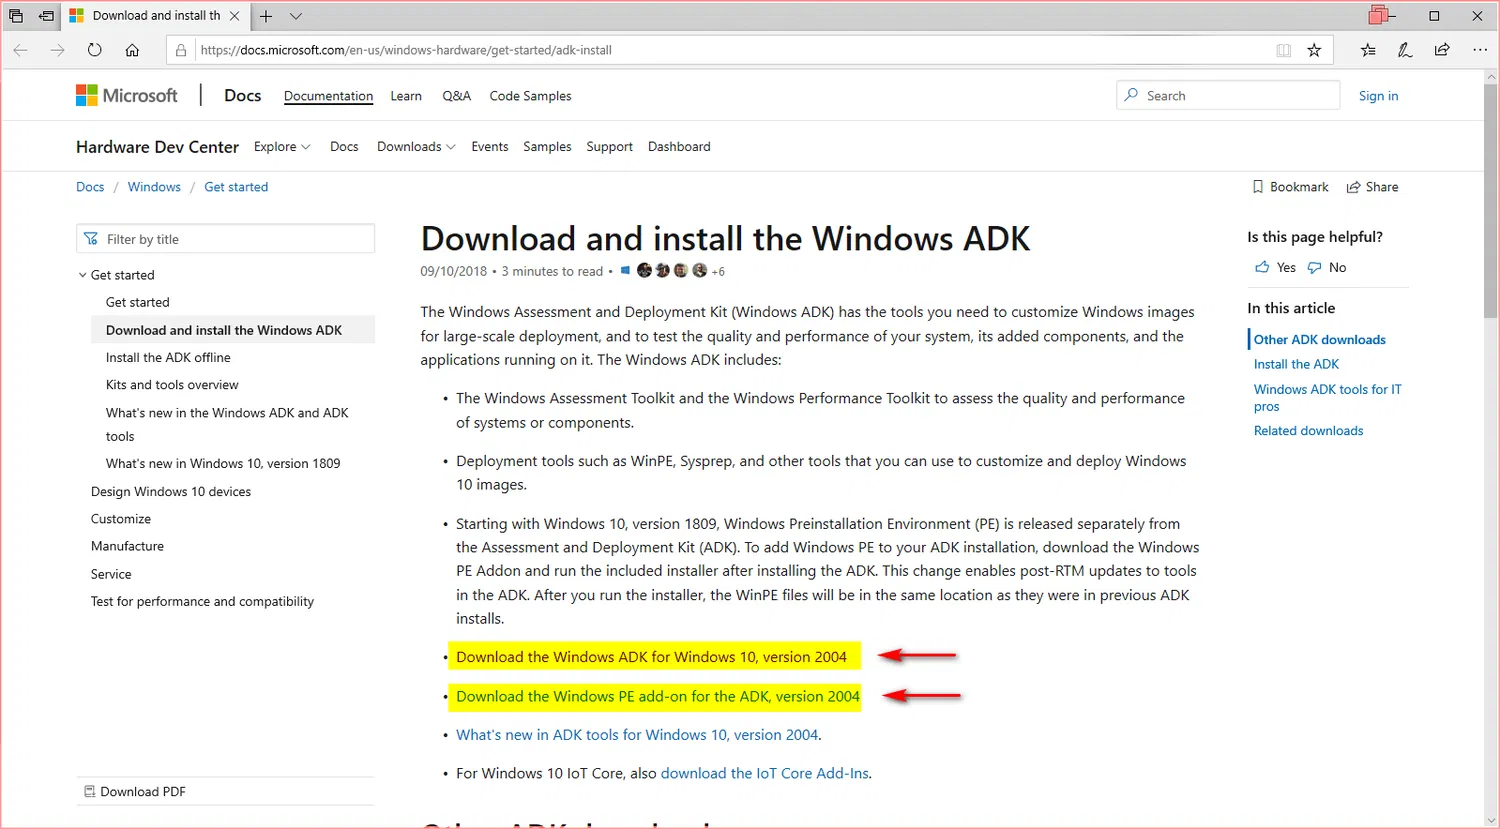Click the Docs breadcrumb link
The image size is (1500, 829).
90,187
